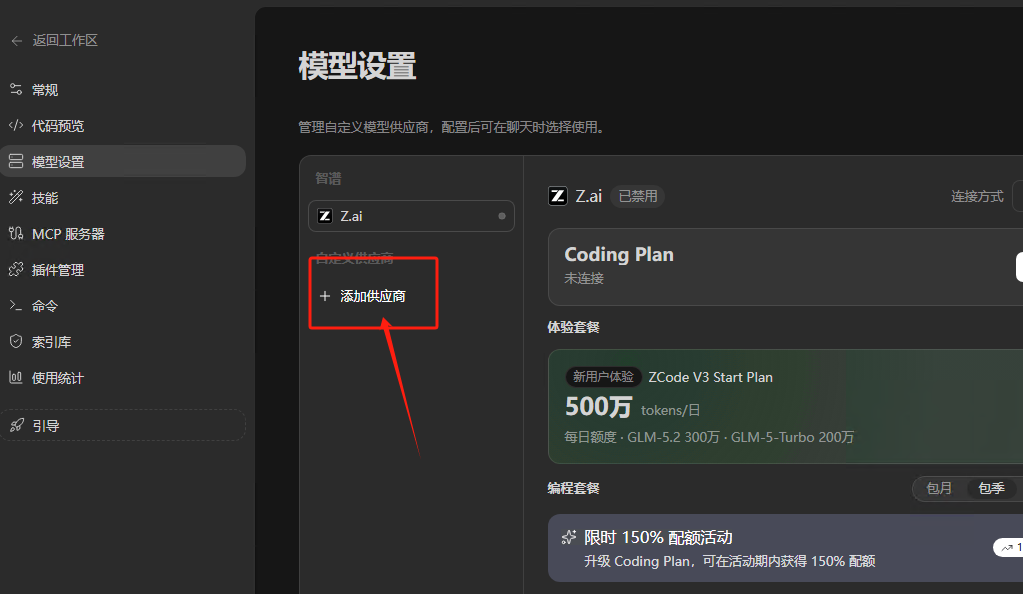Click the 常规 sliders icon
The width and height of the screenshot is (1023, 594).
coord(16,89)
